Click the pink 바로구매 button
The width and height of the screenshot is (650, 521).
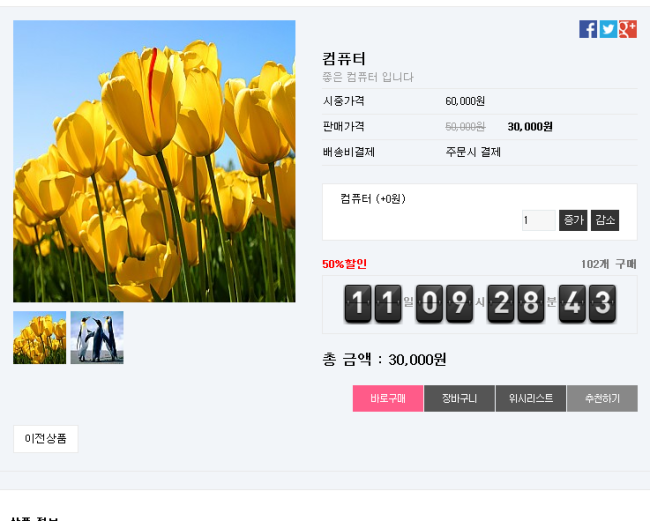(x=388, y=398)
